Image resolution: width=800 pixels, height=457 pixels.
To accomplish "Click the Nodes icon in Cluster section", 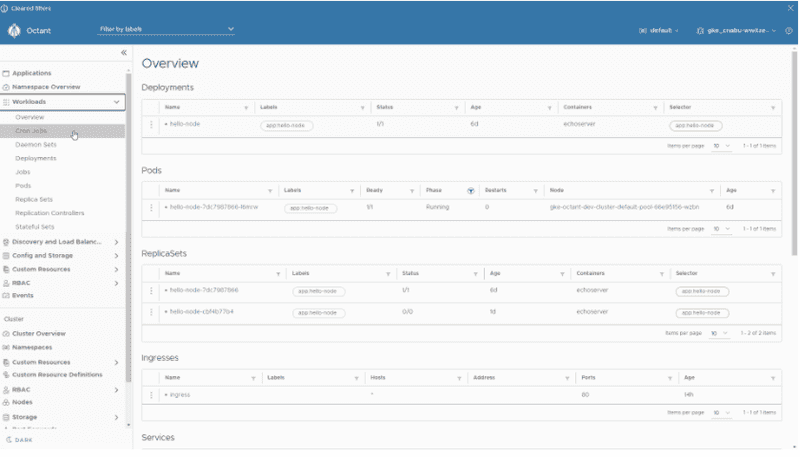I will coord(7,402).
